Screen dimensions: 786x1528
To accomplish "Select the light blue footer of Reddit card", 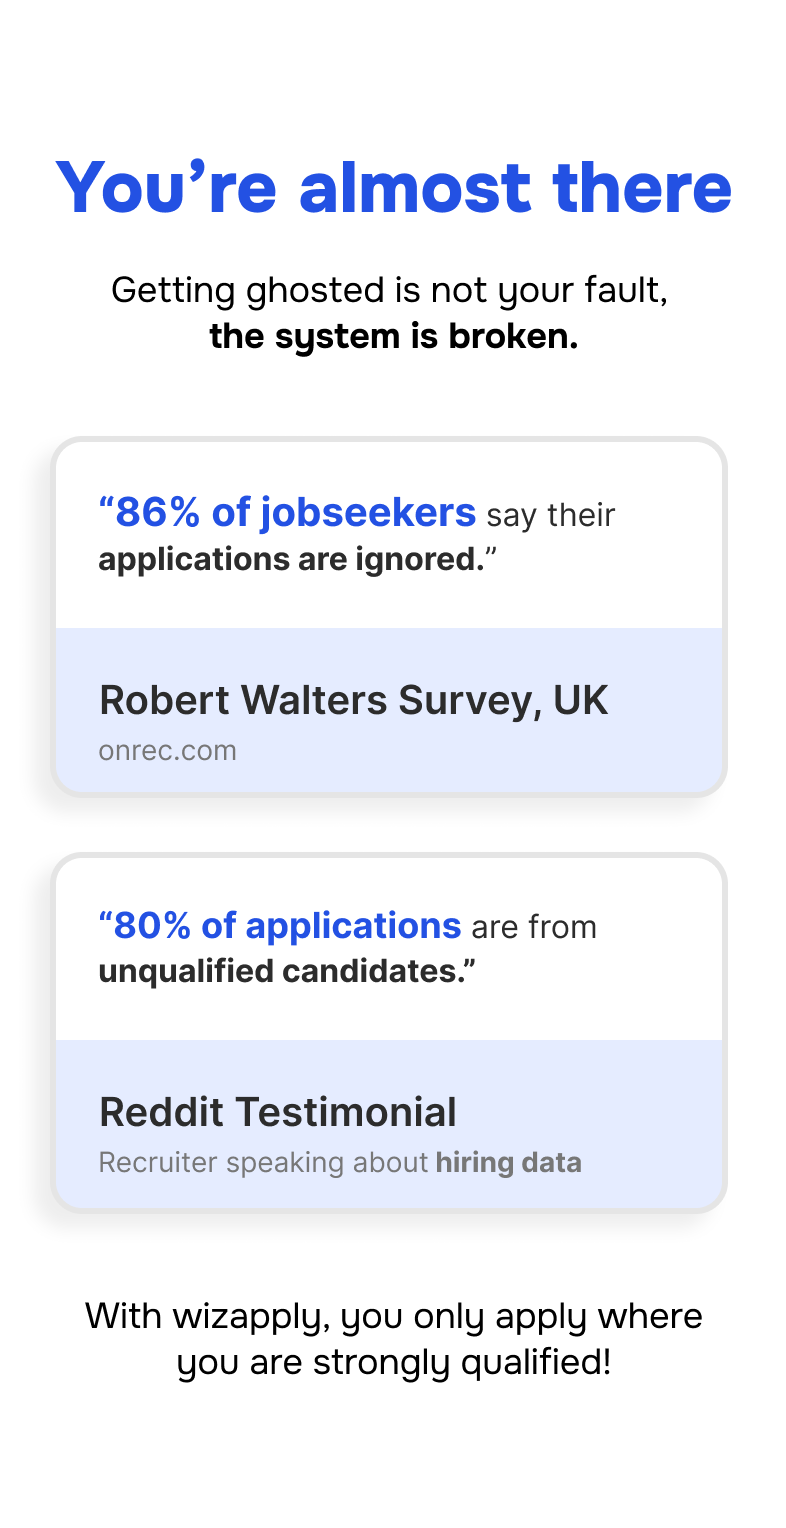I will [x=389, y=1124].
